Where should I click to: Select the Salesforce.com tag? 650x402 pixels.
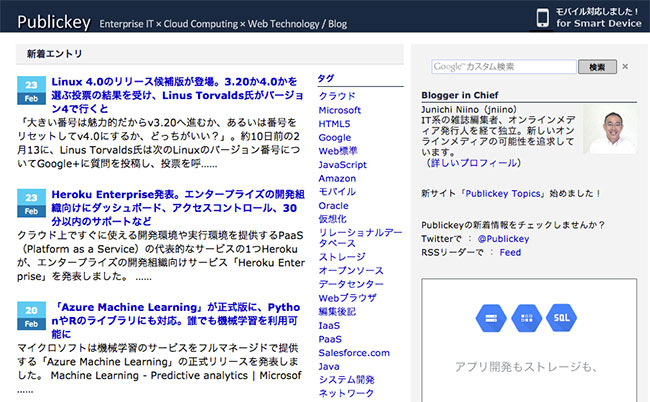354,353
